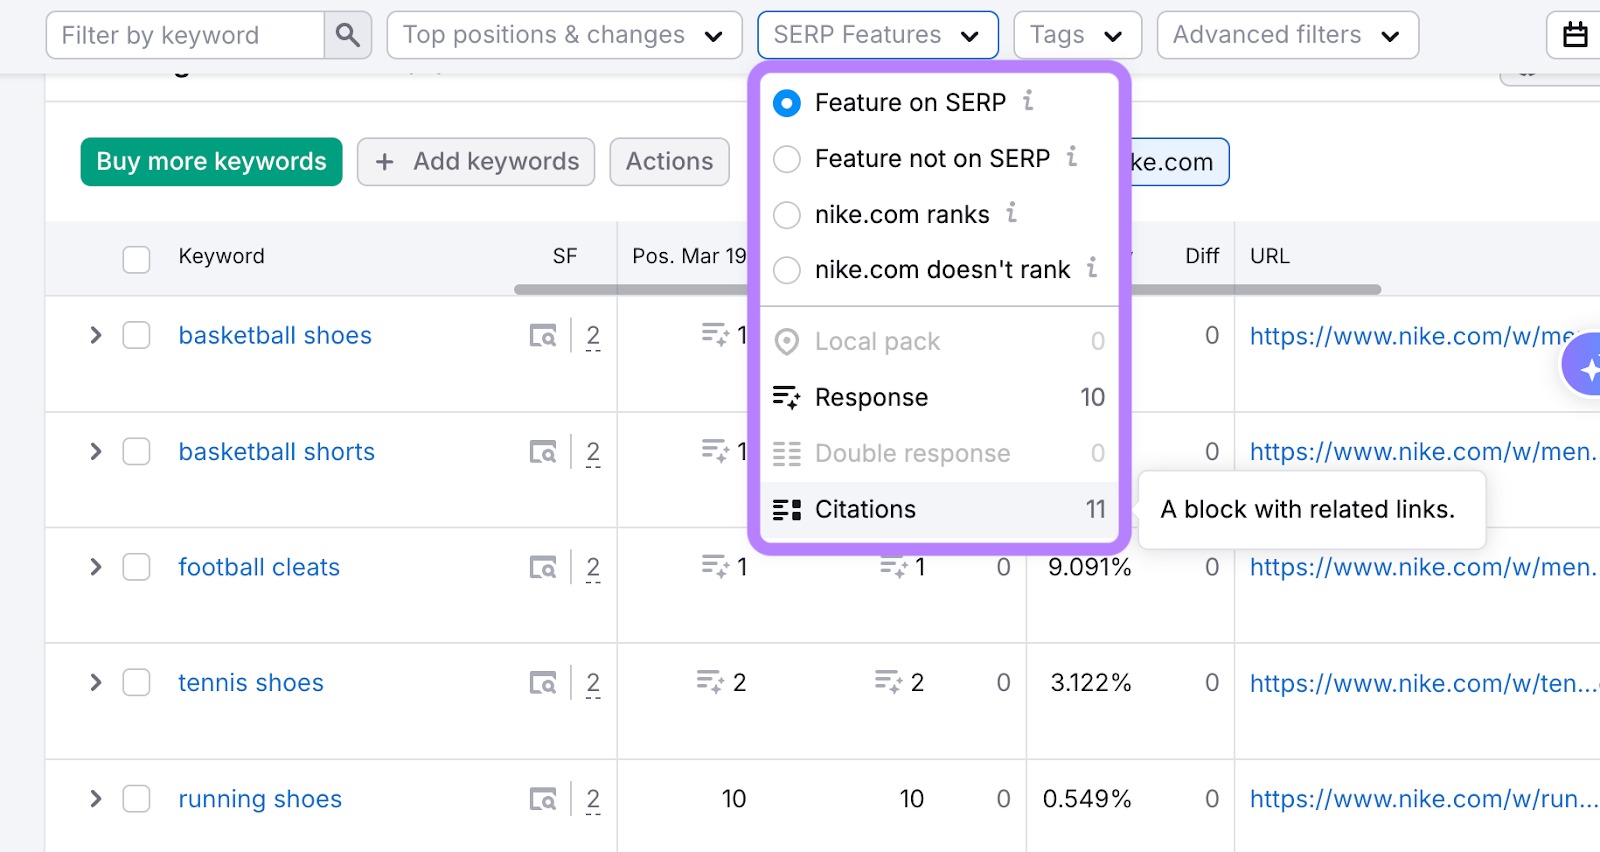The height and width of the screenshot is (852, 1600).
Task: Click the horizontal table scrollbar
Action: coord(630,290)
